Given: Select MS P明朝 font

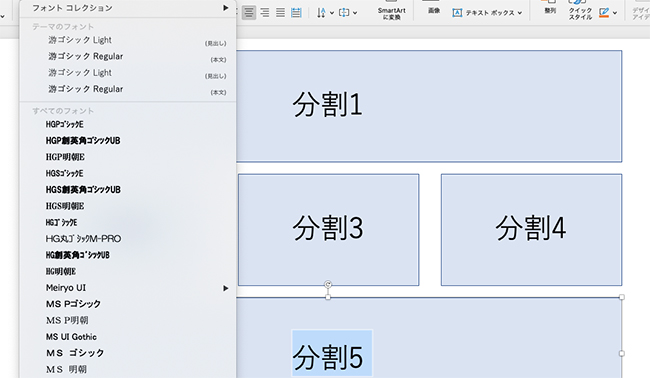Looking at the screenshot, I should coord(128,320).
